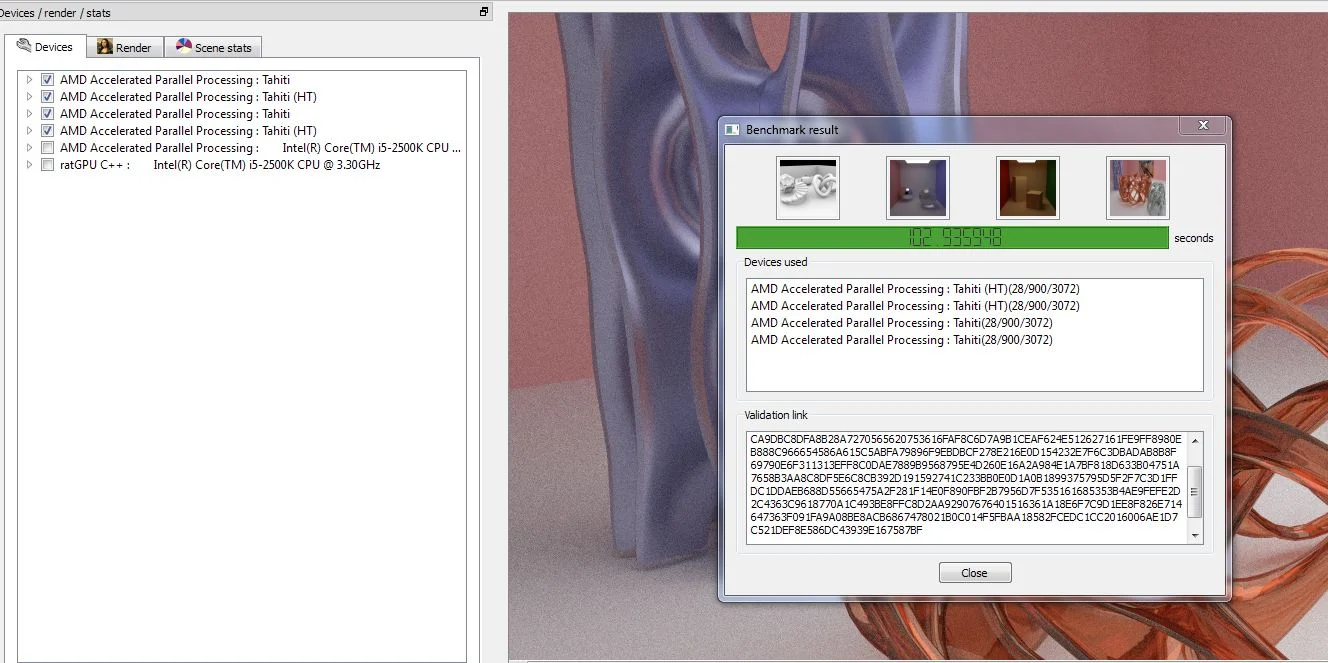
Task: Undock the Devices / render / stats panel
Action: [x=484, y=12]
